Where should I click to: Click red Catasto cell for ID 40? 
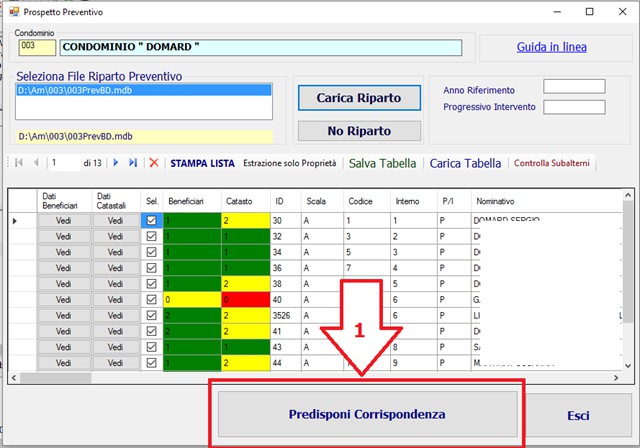coord(246,299)
